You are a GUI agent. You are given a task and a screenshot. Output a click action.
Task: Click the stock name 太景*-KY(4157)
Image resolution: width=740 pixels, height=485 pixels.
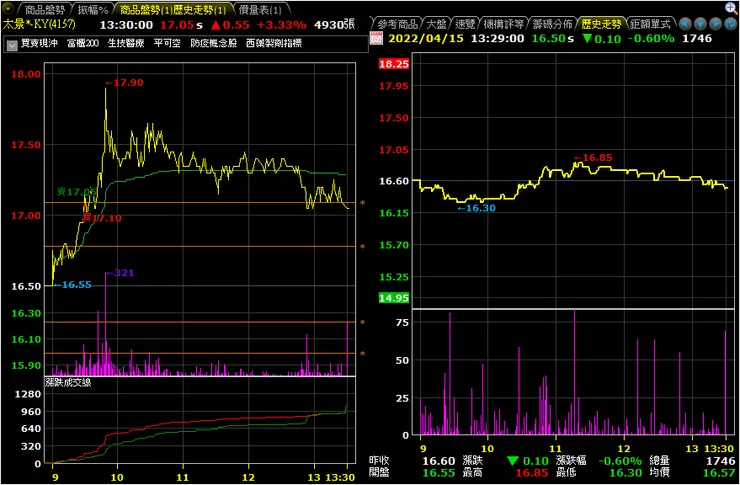(x=39, y=24)
